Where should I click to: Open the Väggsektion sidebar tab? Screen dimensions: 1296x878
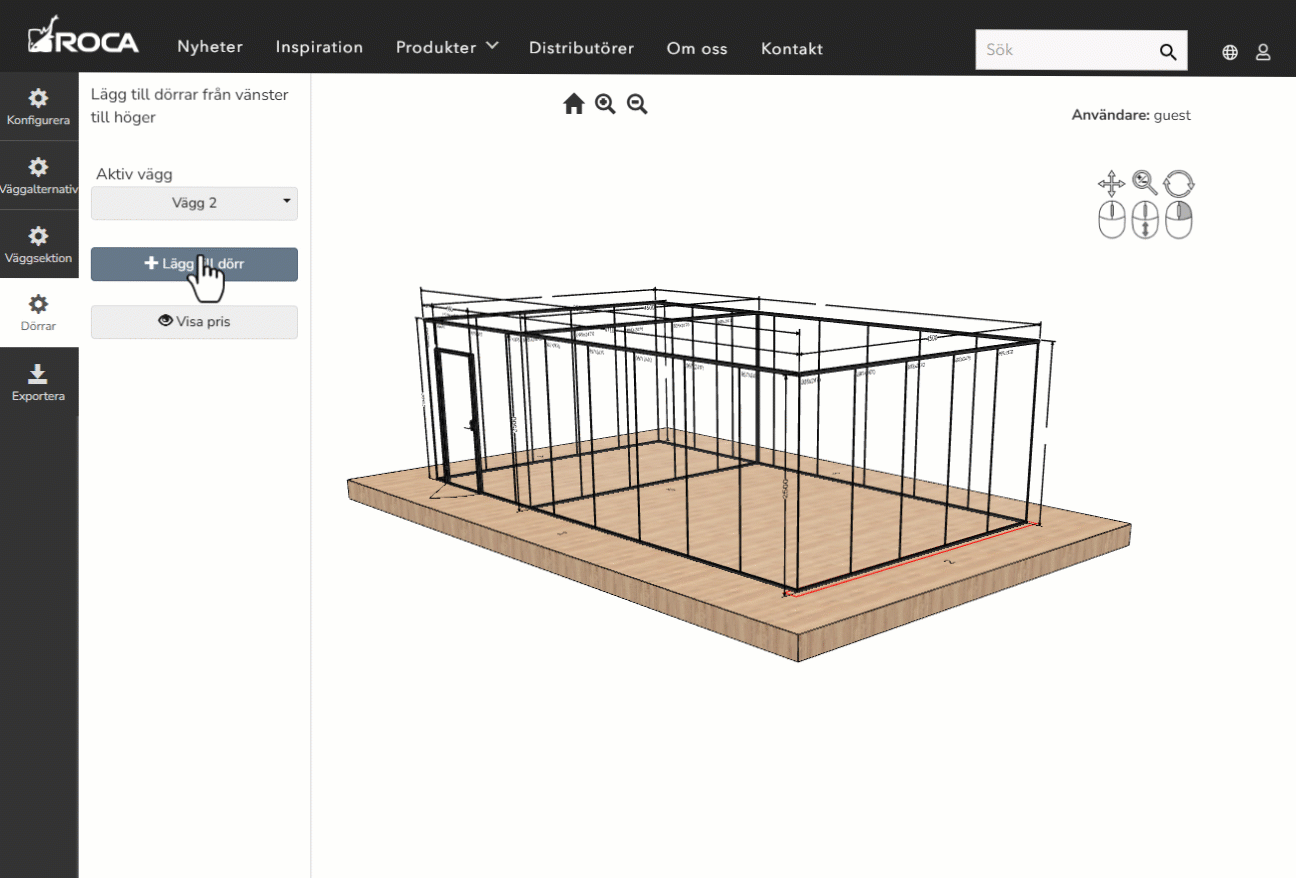pos(38,245)
